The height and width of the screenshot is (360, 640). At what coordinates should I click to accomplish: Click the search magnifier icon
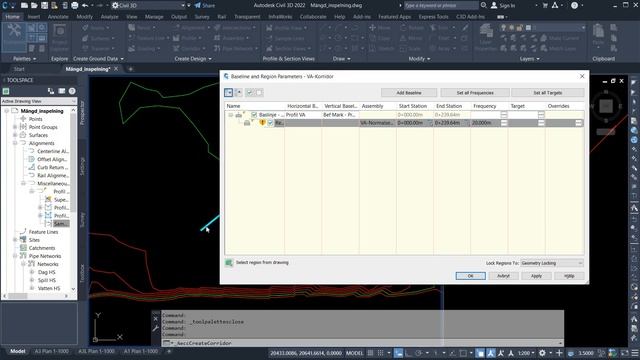pos(483,5)
